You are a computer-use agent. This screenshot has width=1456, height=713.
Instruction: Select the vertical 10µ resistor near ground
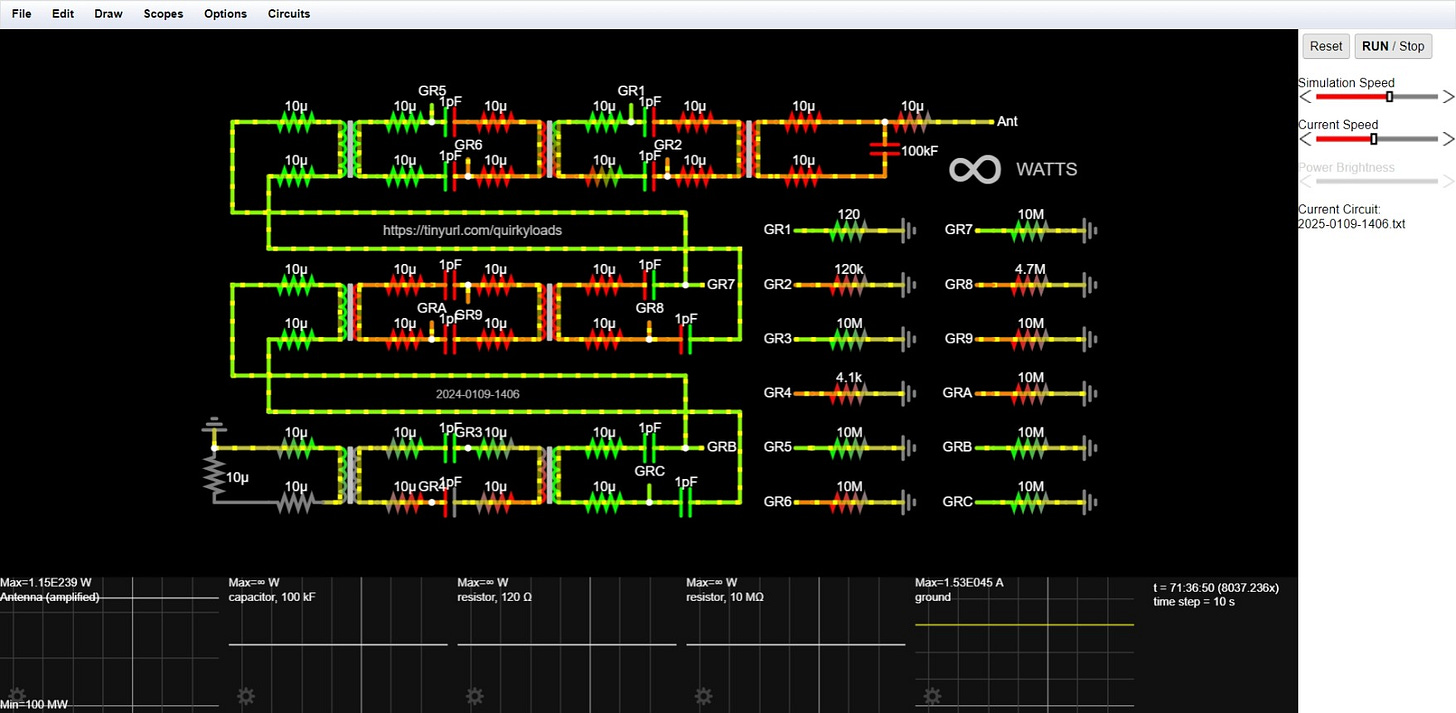click(x=213, y=476)
